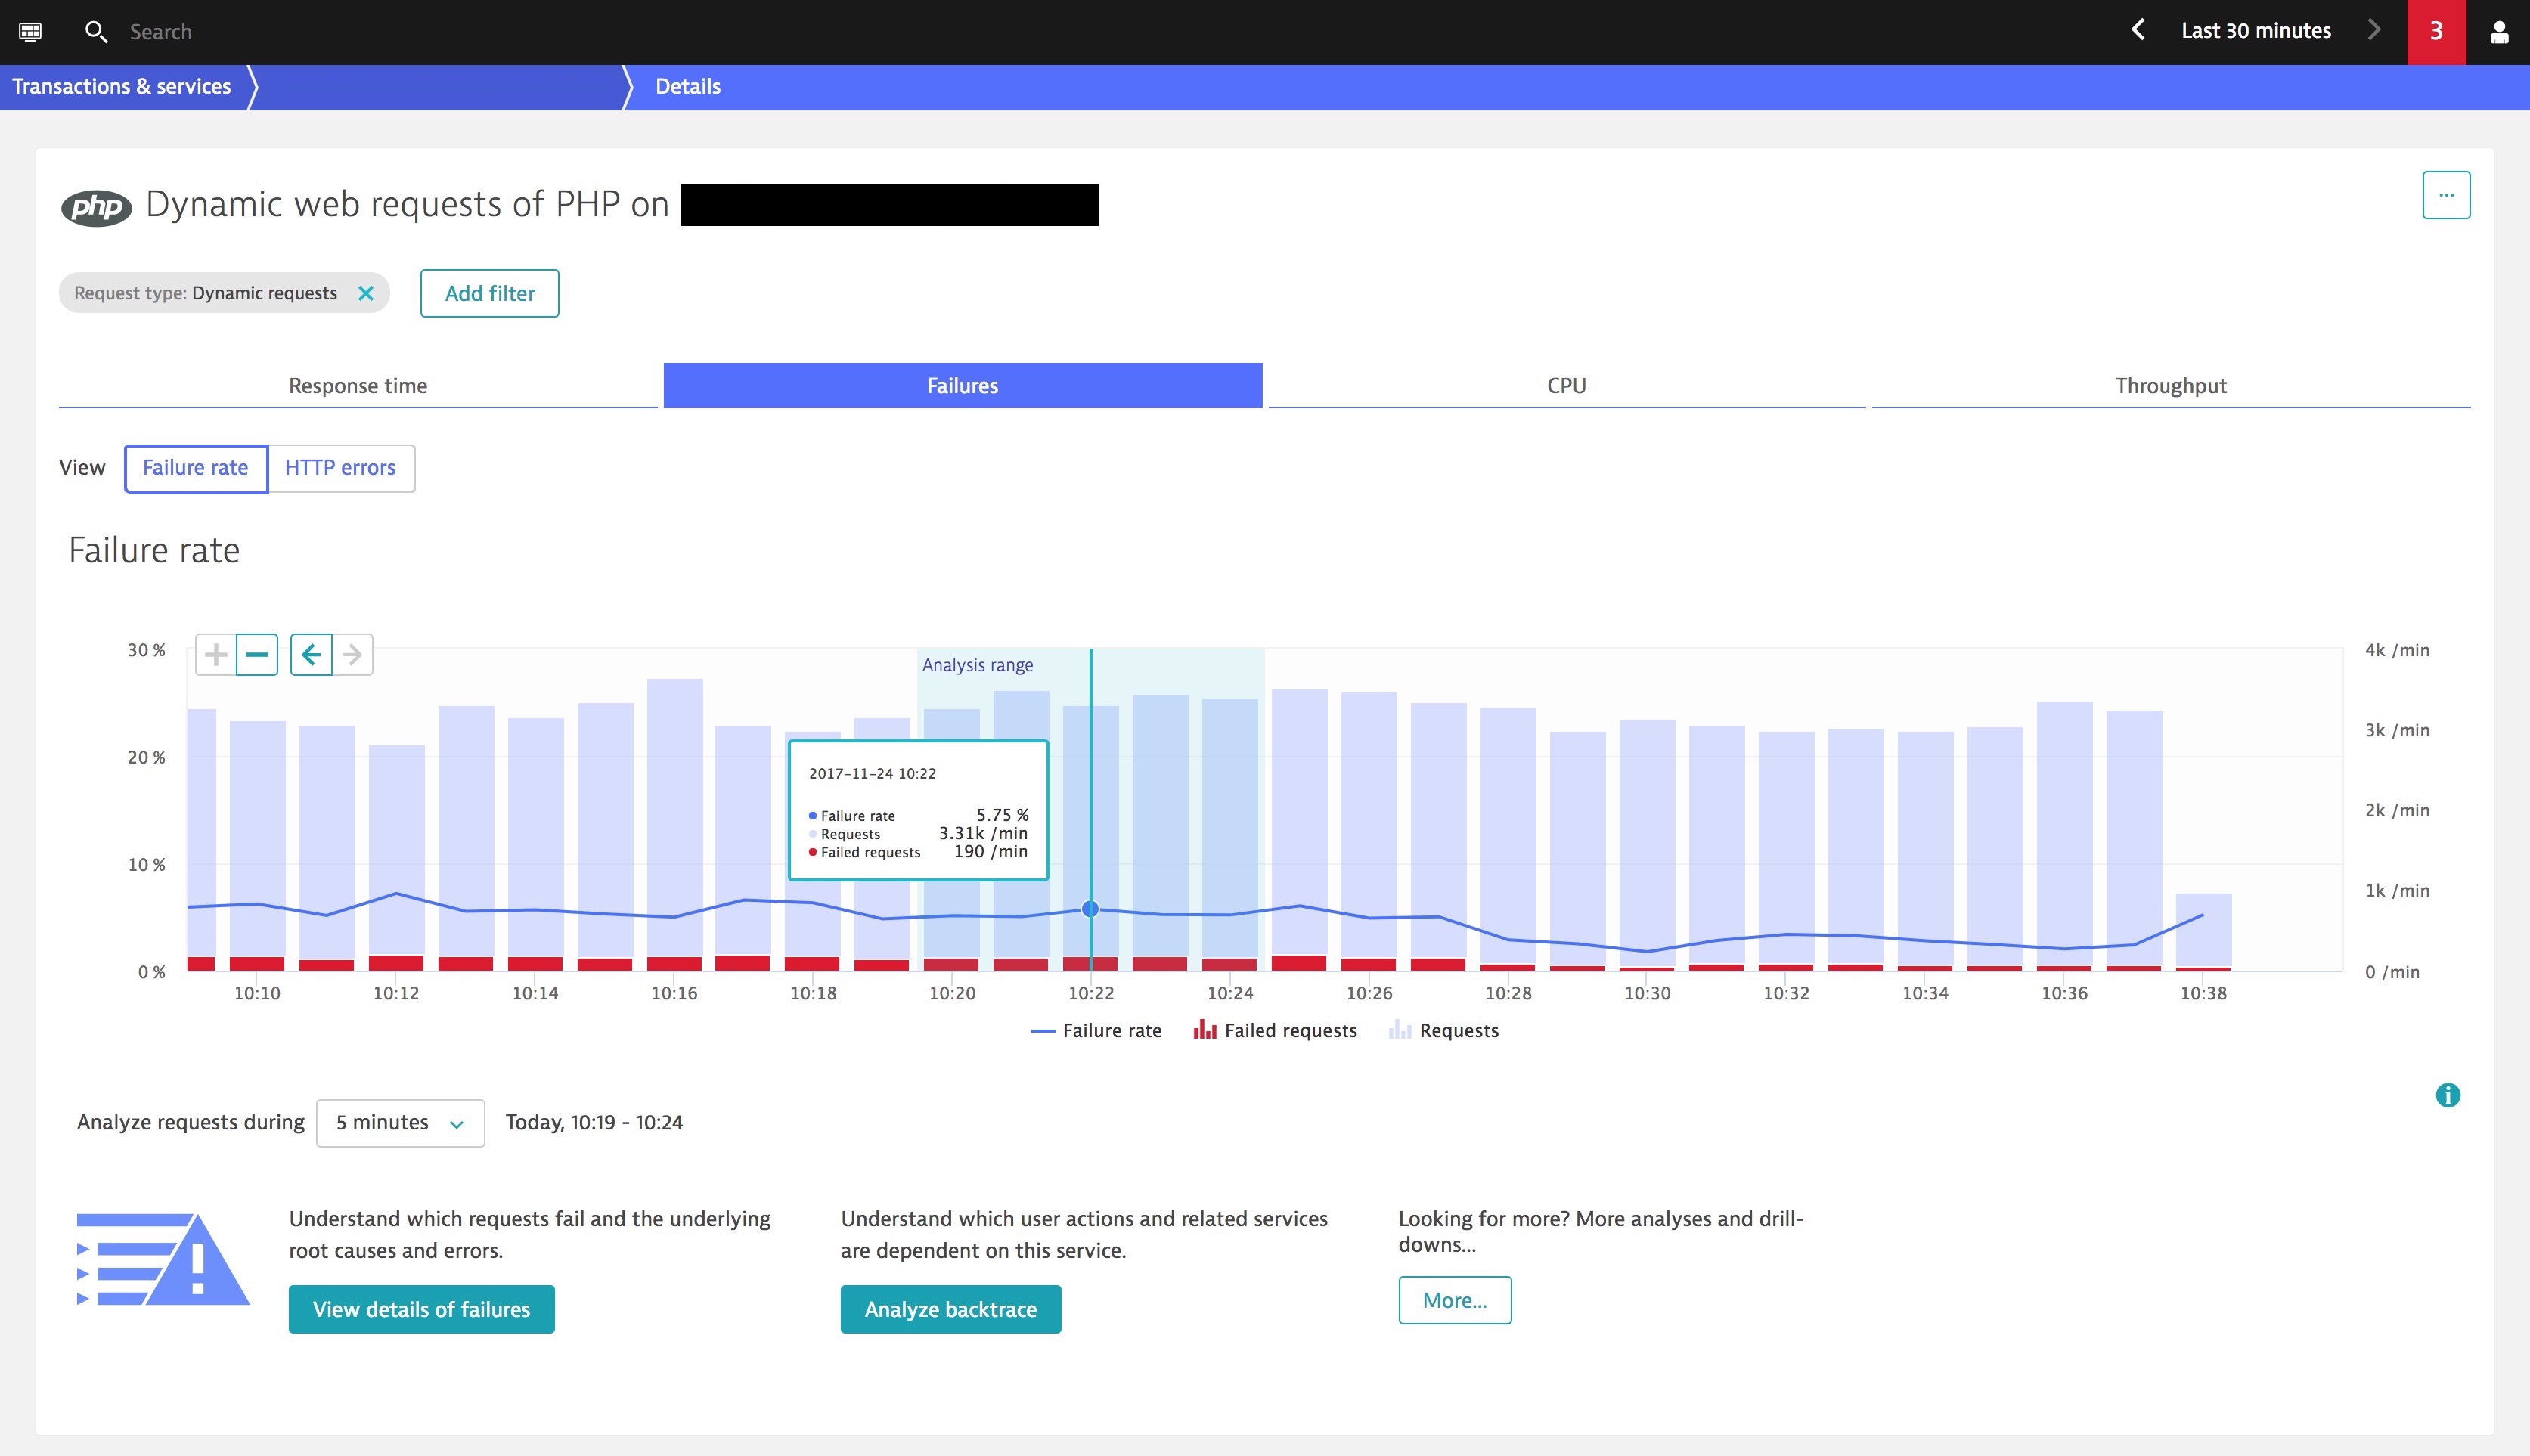Click the failure rate data point at 10:22

pos(1091,909)
